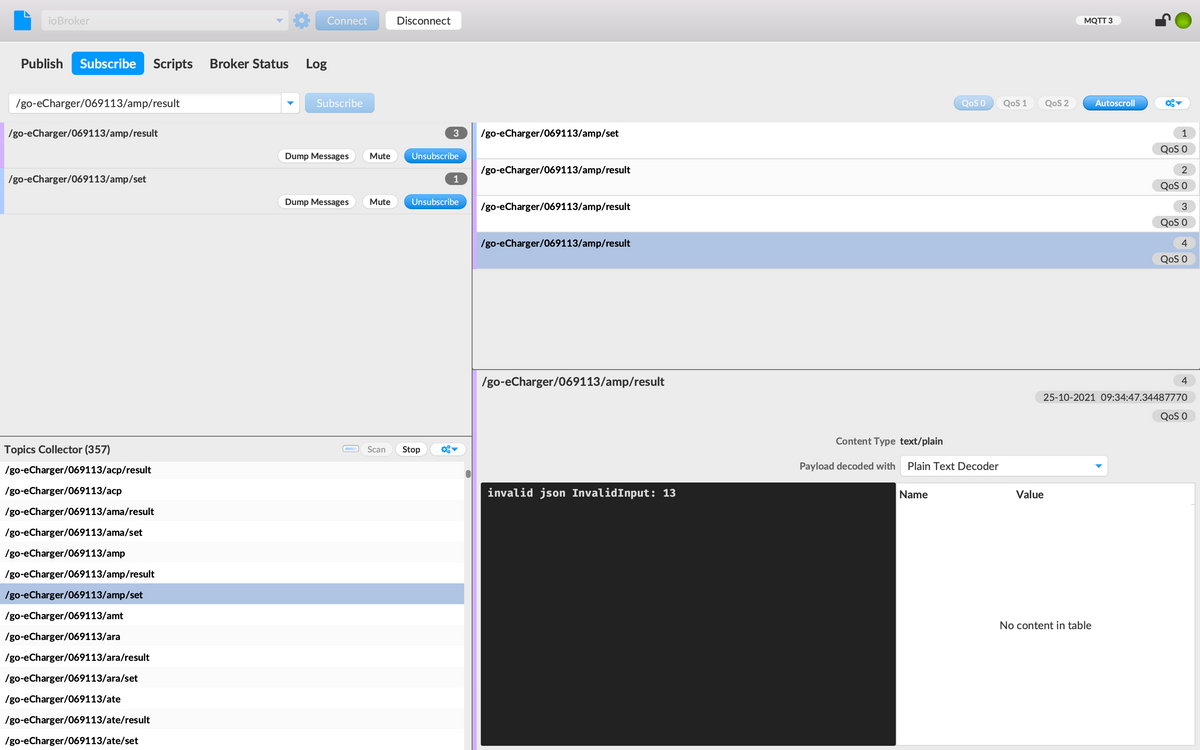Select the QoS 2 option

[x=1057, y=103]
